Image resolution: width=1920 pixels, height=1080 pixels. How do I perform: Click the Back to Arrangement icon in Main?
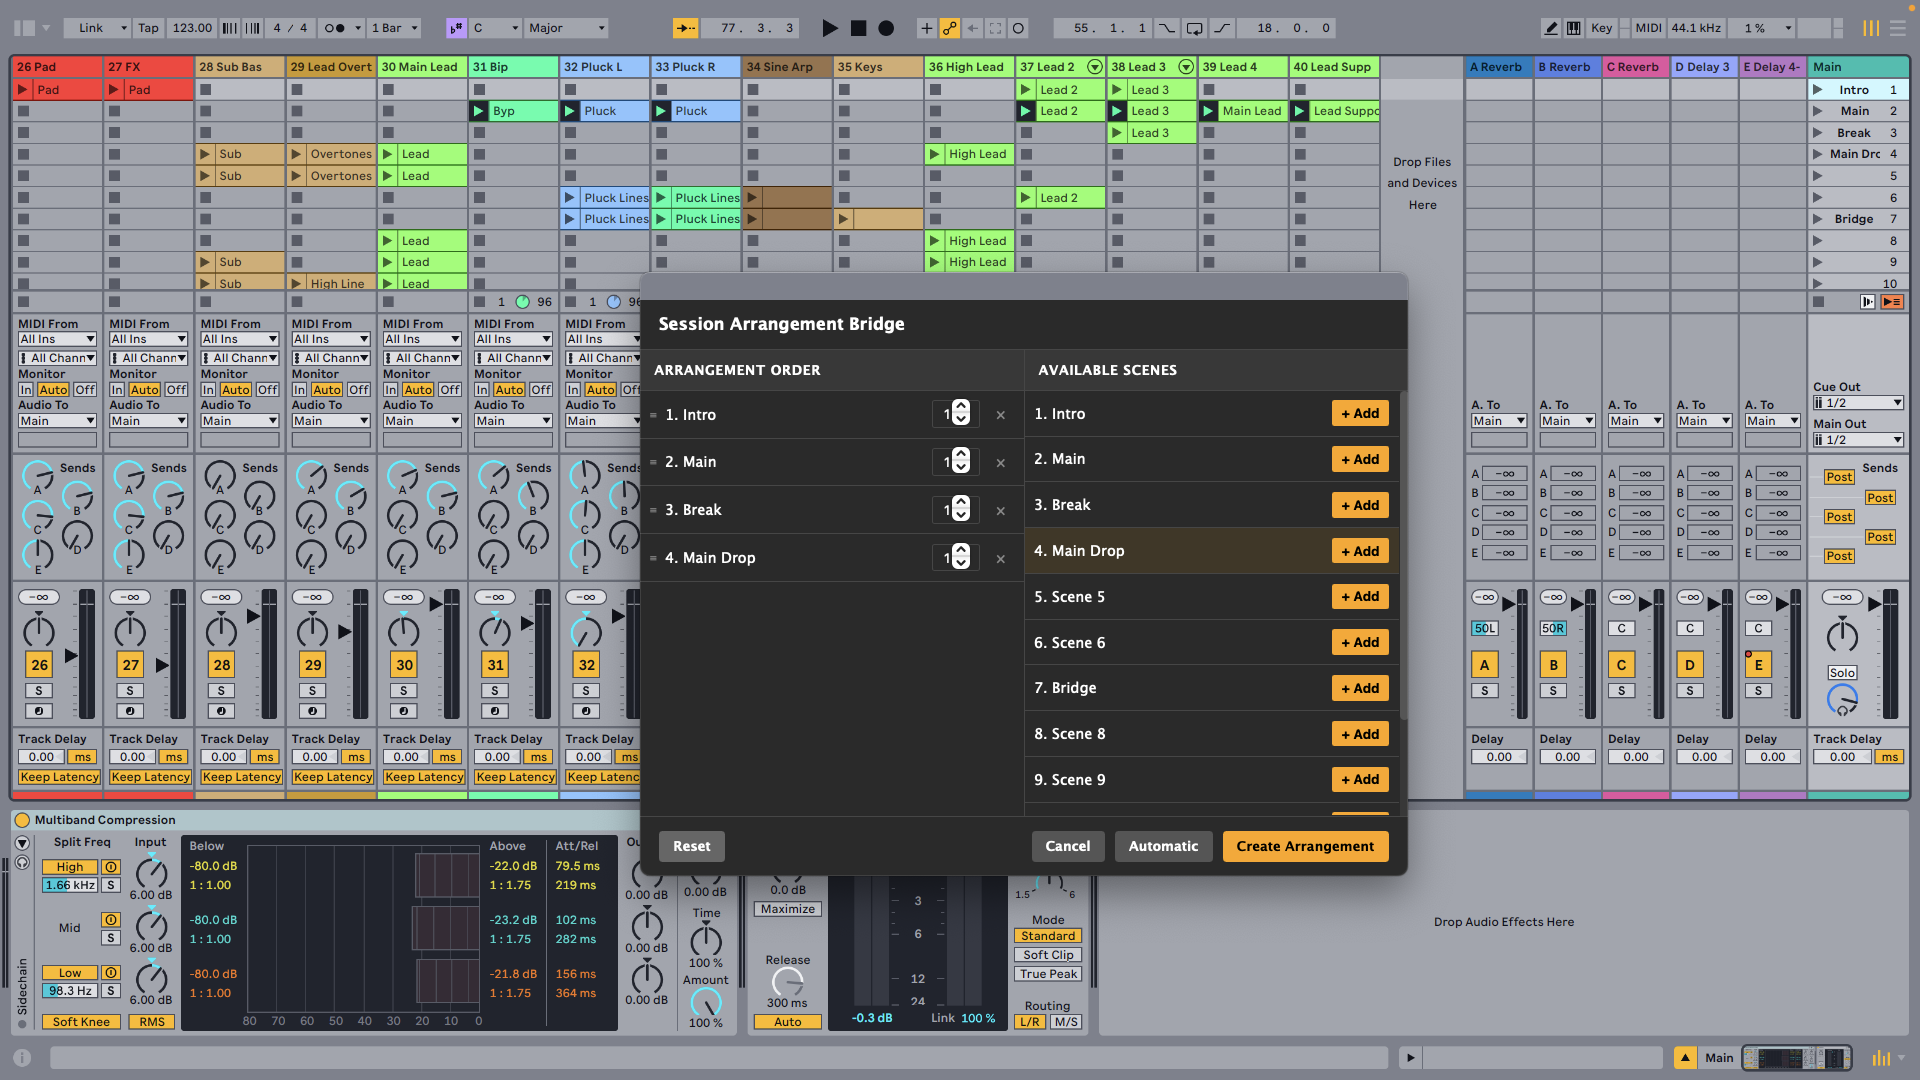pos(1892,302)
